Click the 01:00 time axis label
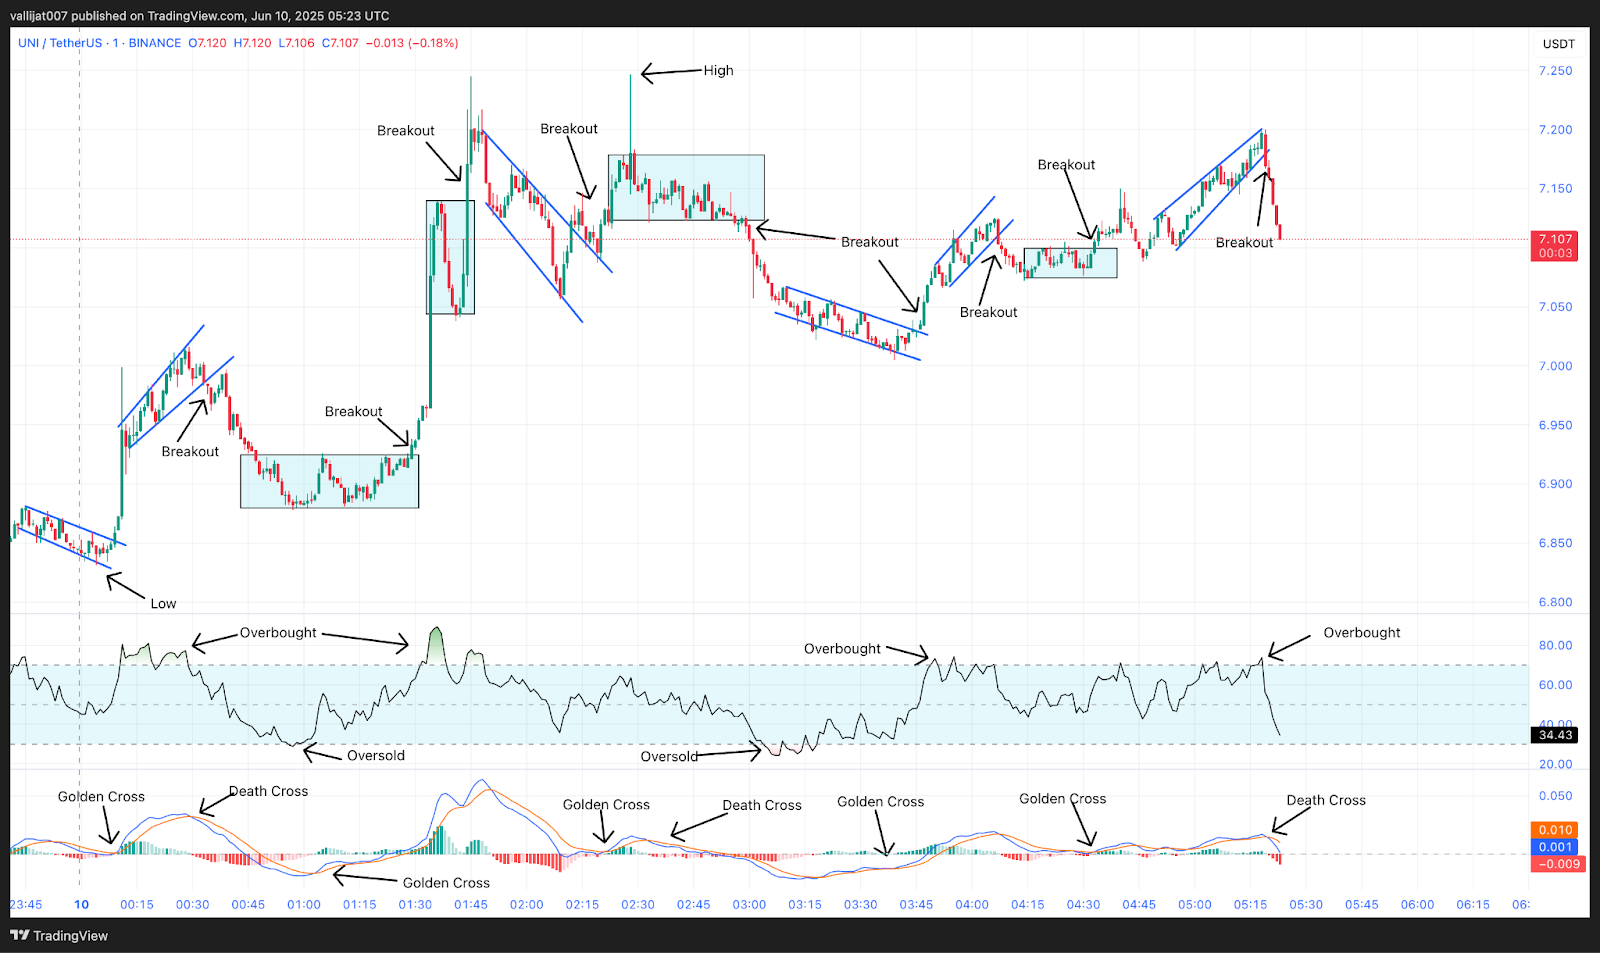Screen dimensions: 1600x953 pos(304,905)
